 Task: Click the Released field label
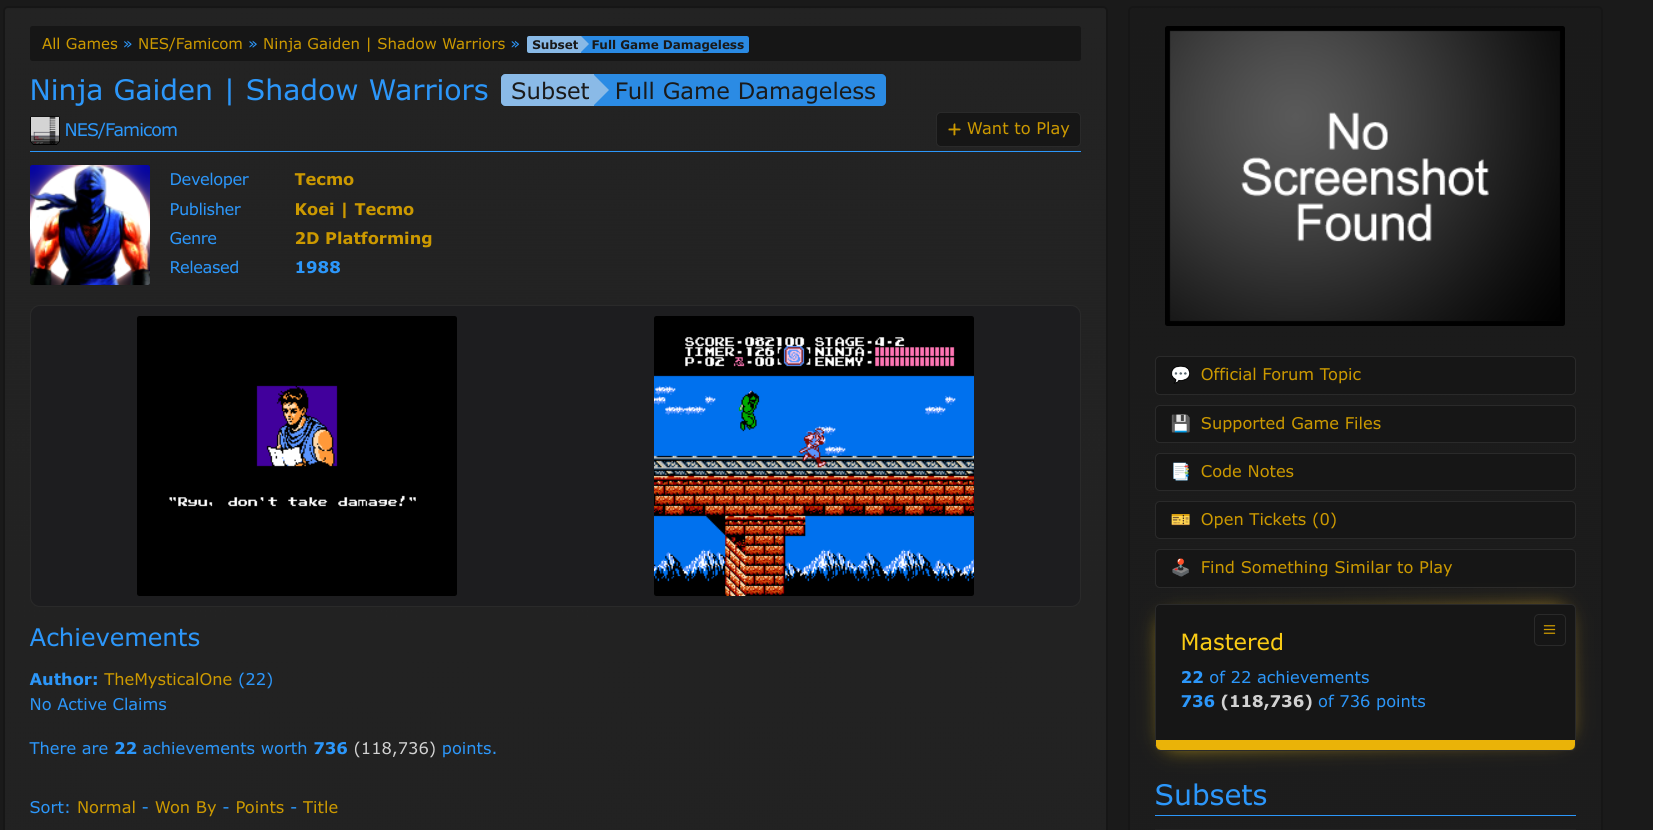(204, 267)
